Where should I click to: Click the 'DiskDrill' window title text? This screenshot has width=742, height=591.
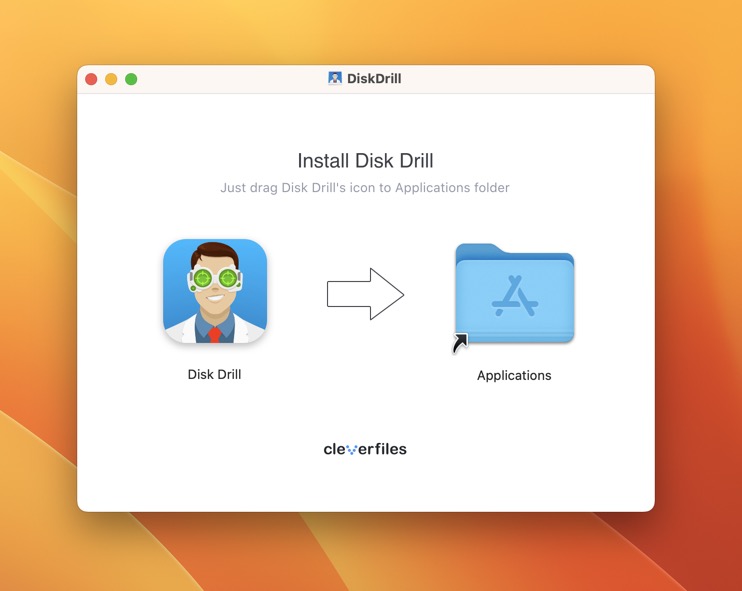tap(374, 79)
